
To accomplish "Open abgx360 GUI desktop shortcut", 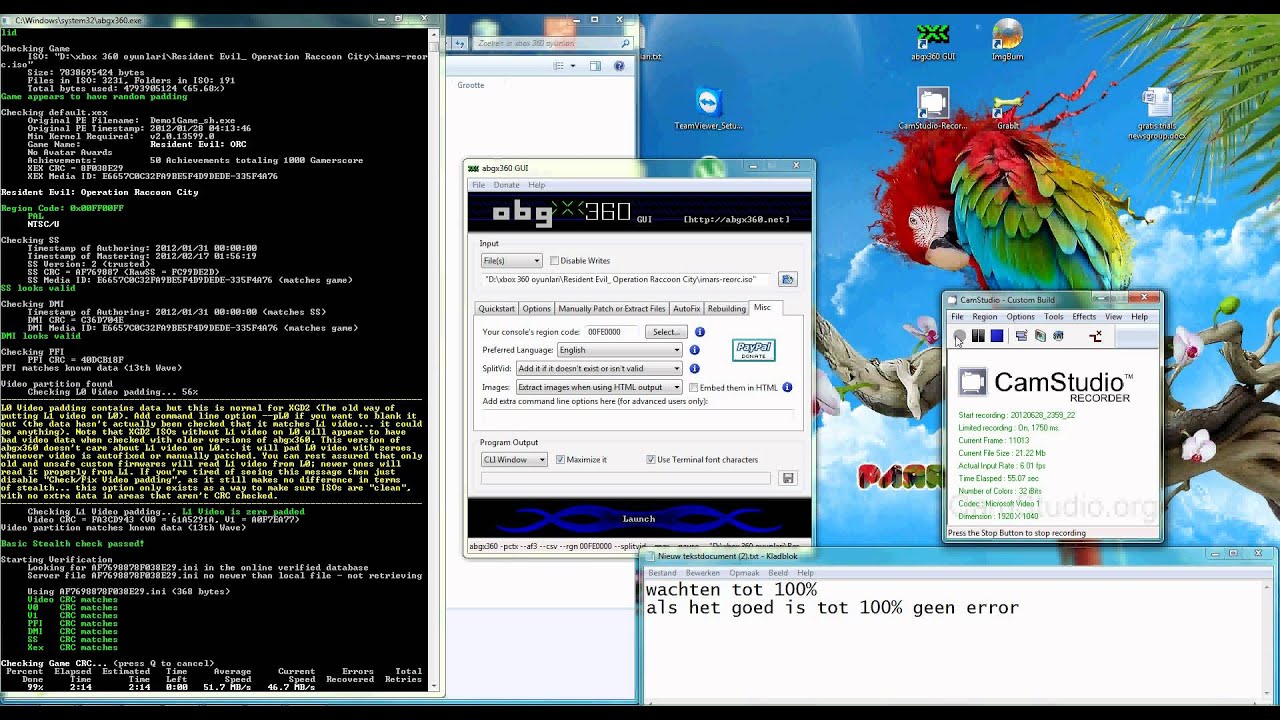I will point(933,41).
